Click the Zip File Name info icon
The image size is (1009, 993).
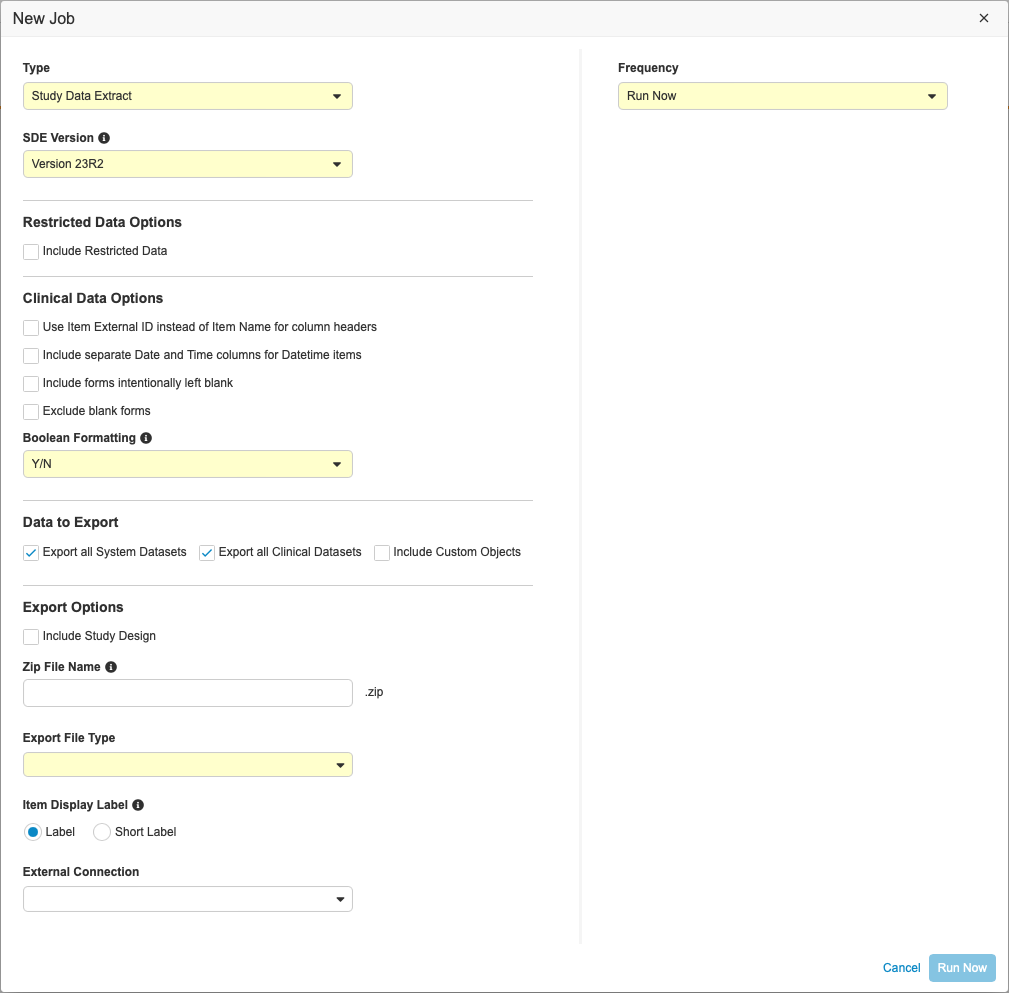111,667
